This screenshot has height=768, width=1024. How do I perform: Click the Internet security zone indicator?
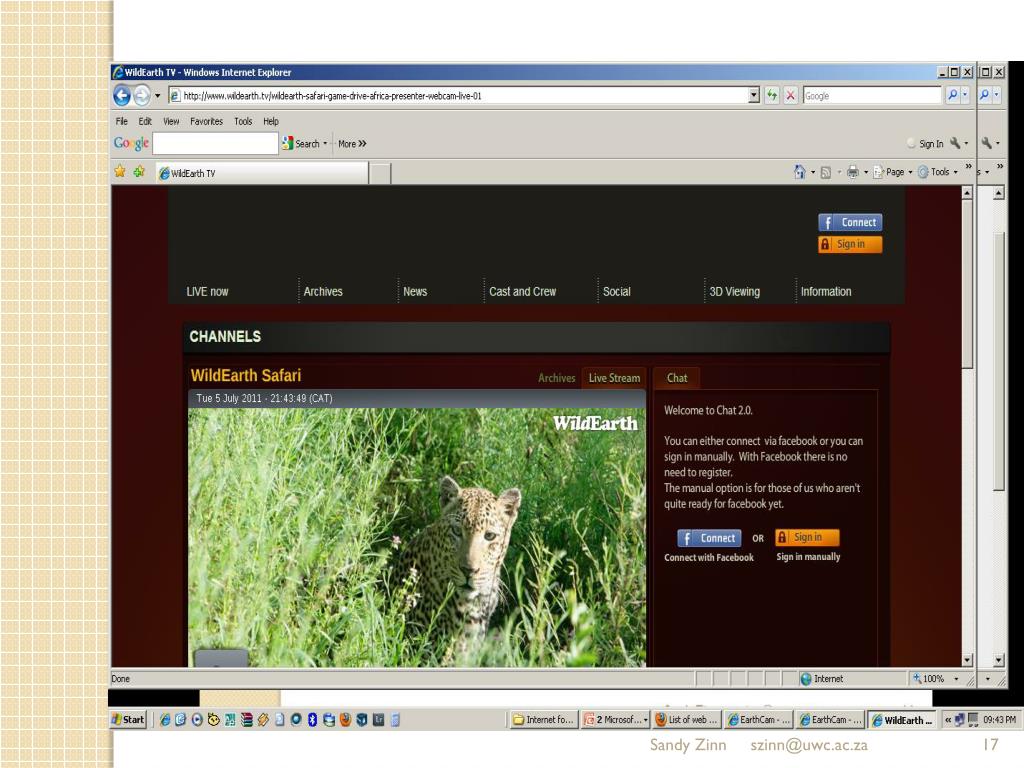pyautogui.click(x=822, y=679)
